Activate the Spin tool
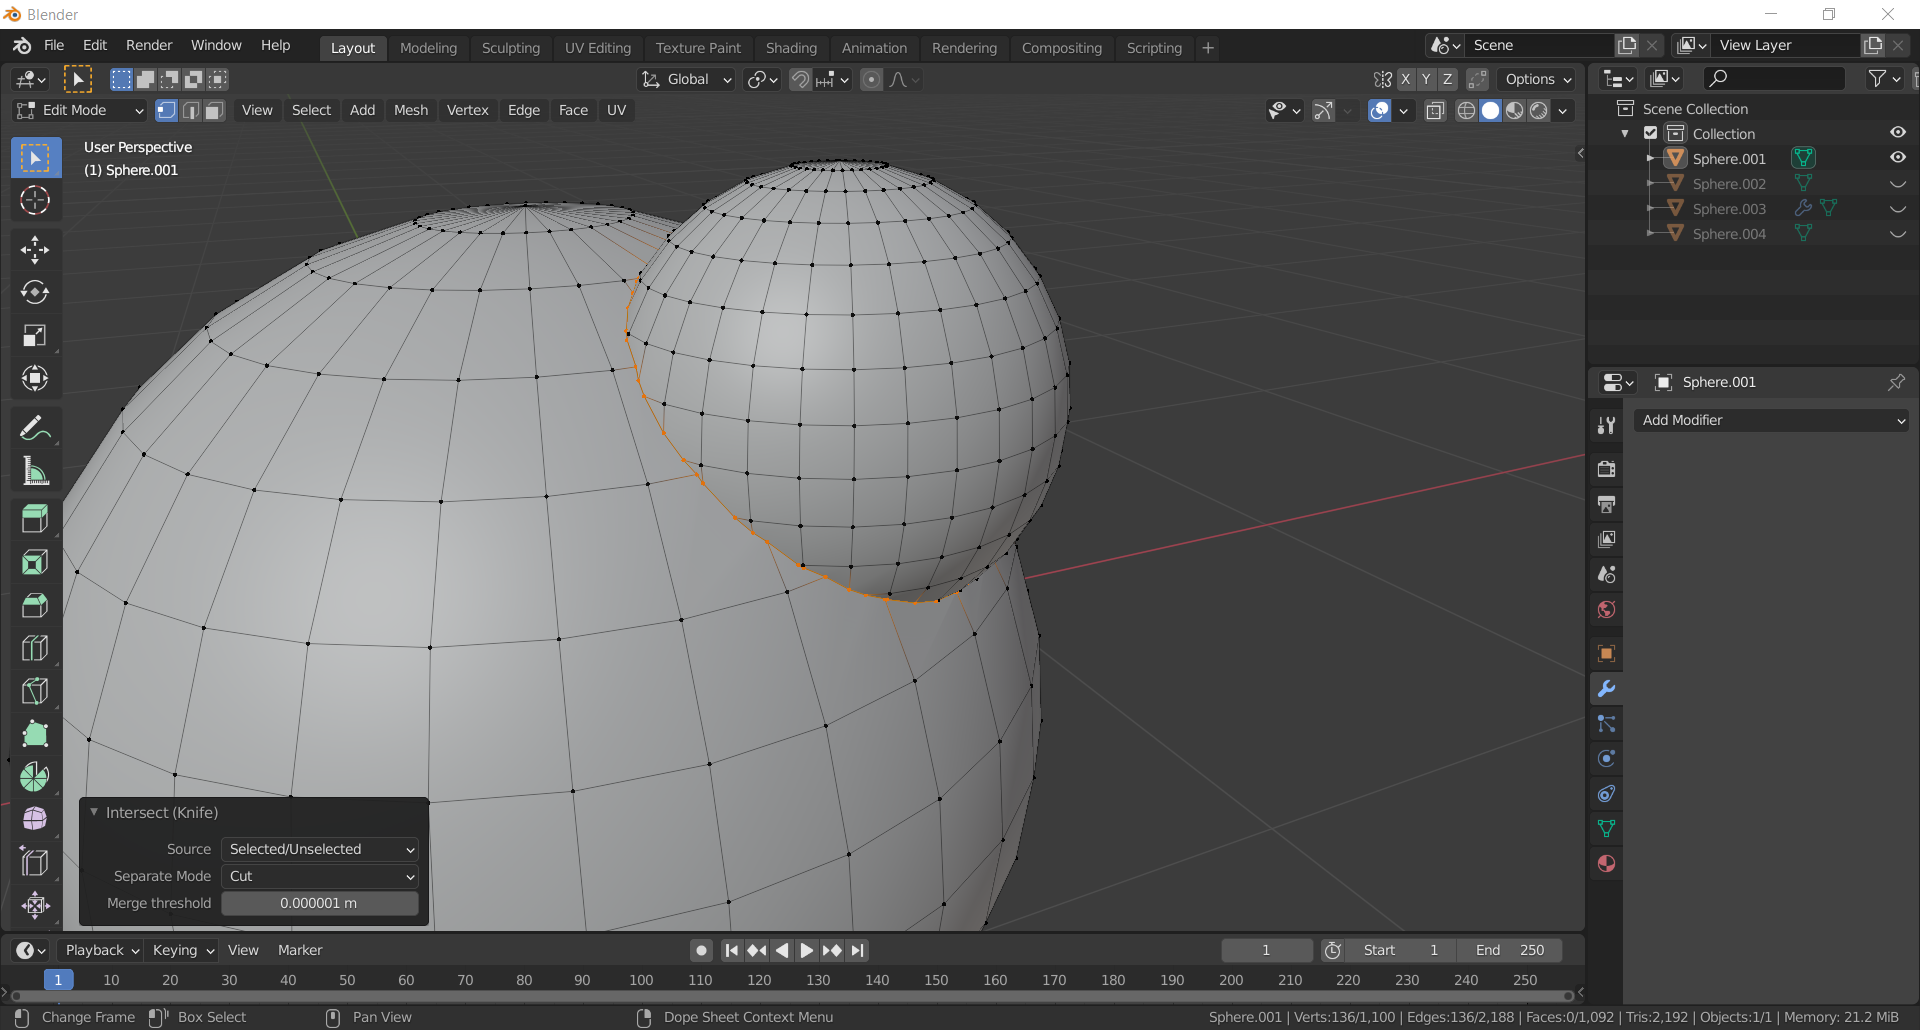The width and height of the screenshot is (1920, 1030). [35, 777]
